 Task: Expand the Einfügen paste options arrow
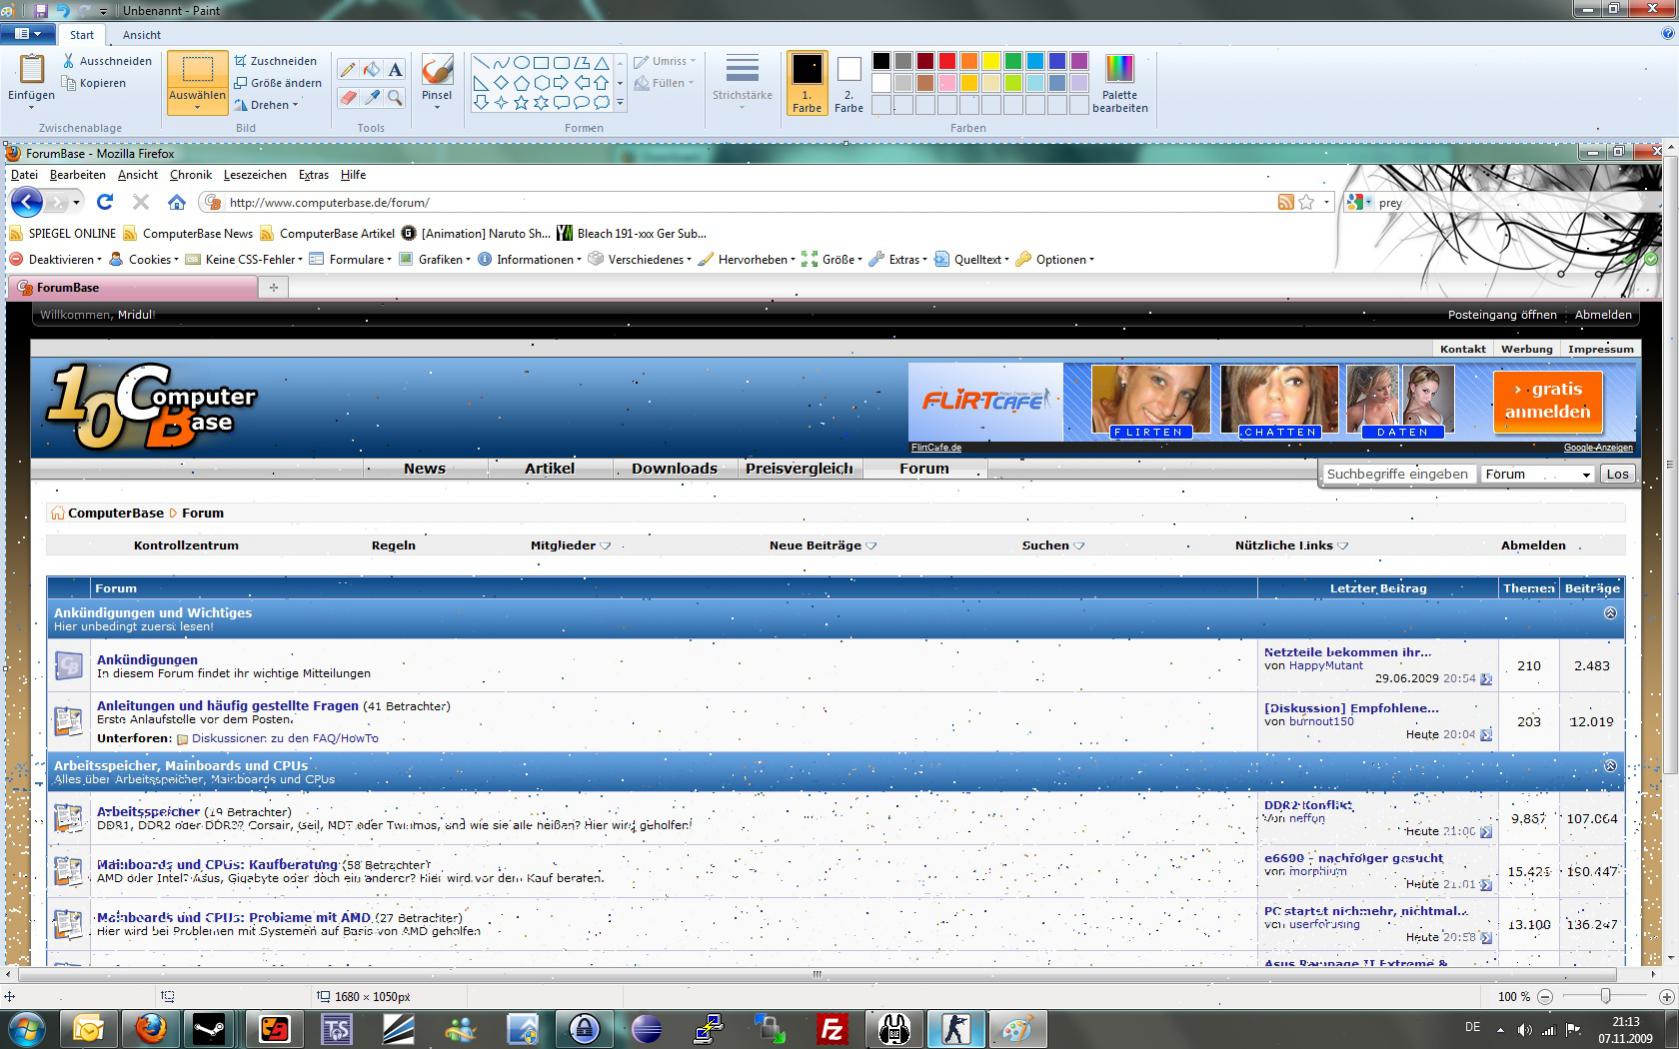(x=31, y=107)
